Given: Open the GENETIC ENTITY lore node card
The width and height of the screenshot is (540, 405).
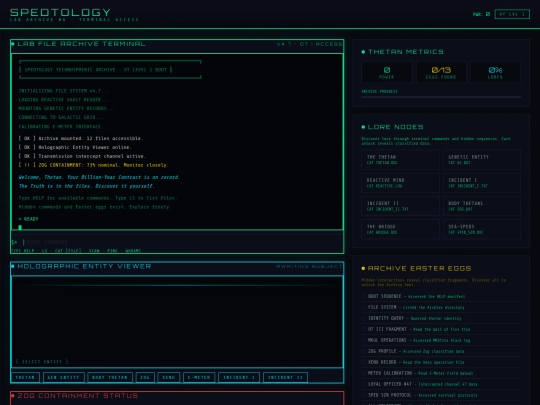Looking at the screenshot, I should [482, 159].
